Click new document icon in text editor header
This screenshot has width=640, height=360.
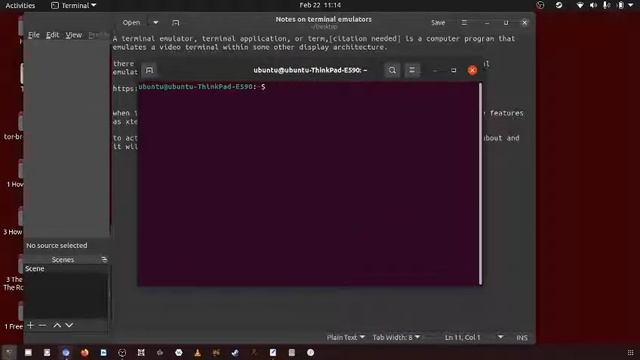click(176, 23)
